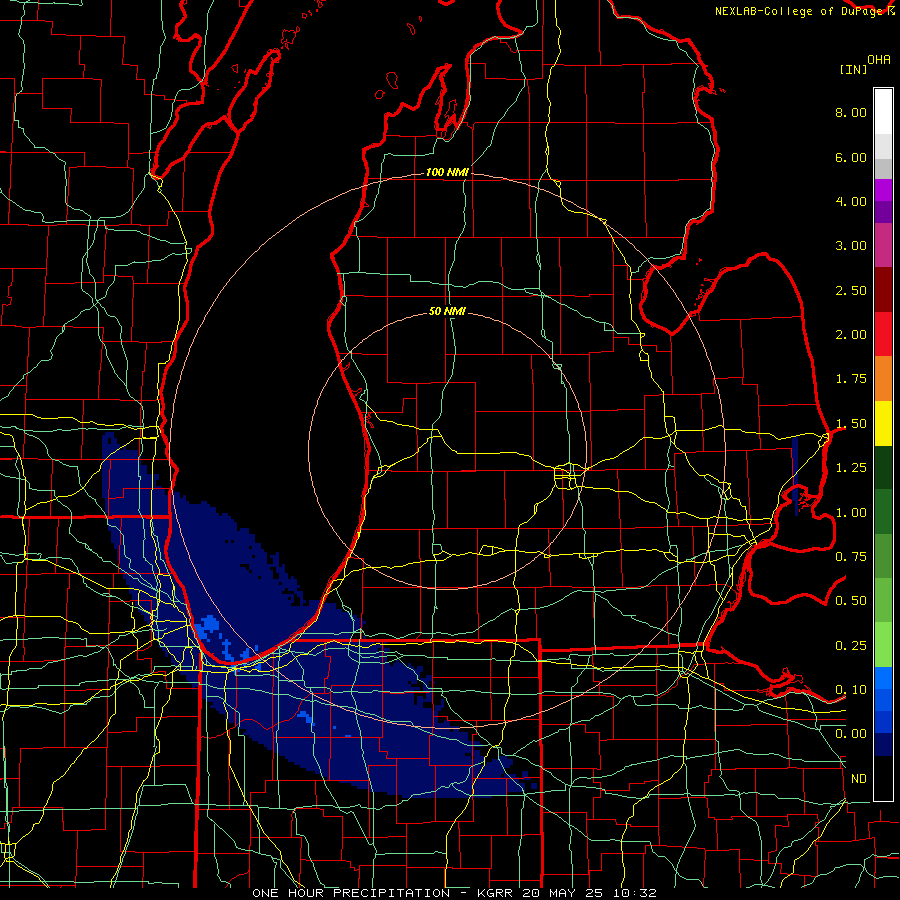Select the 1.25 legend value
Viewport: 900px width, 900px height.
[851, 468]
